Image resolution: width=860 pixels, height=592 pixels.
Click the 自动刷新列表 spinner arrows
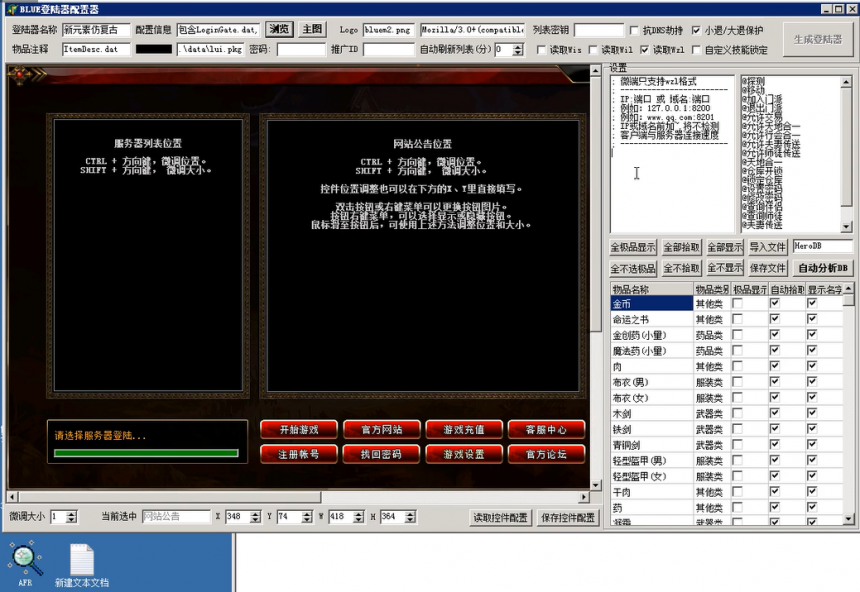click(517, 49)
